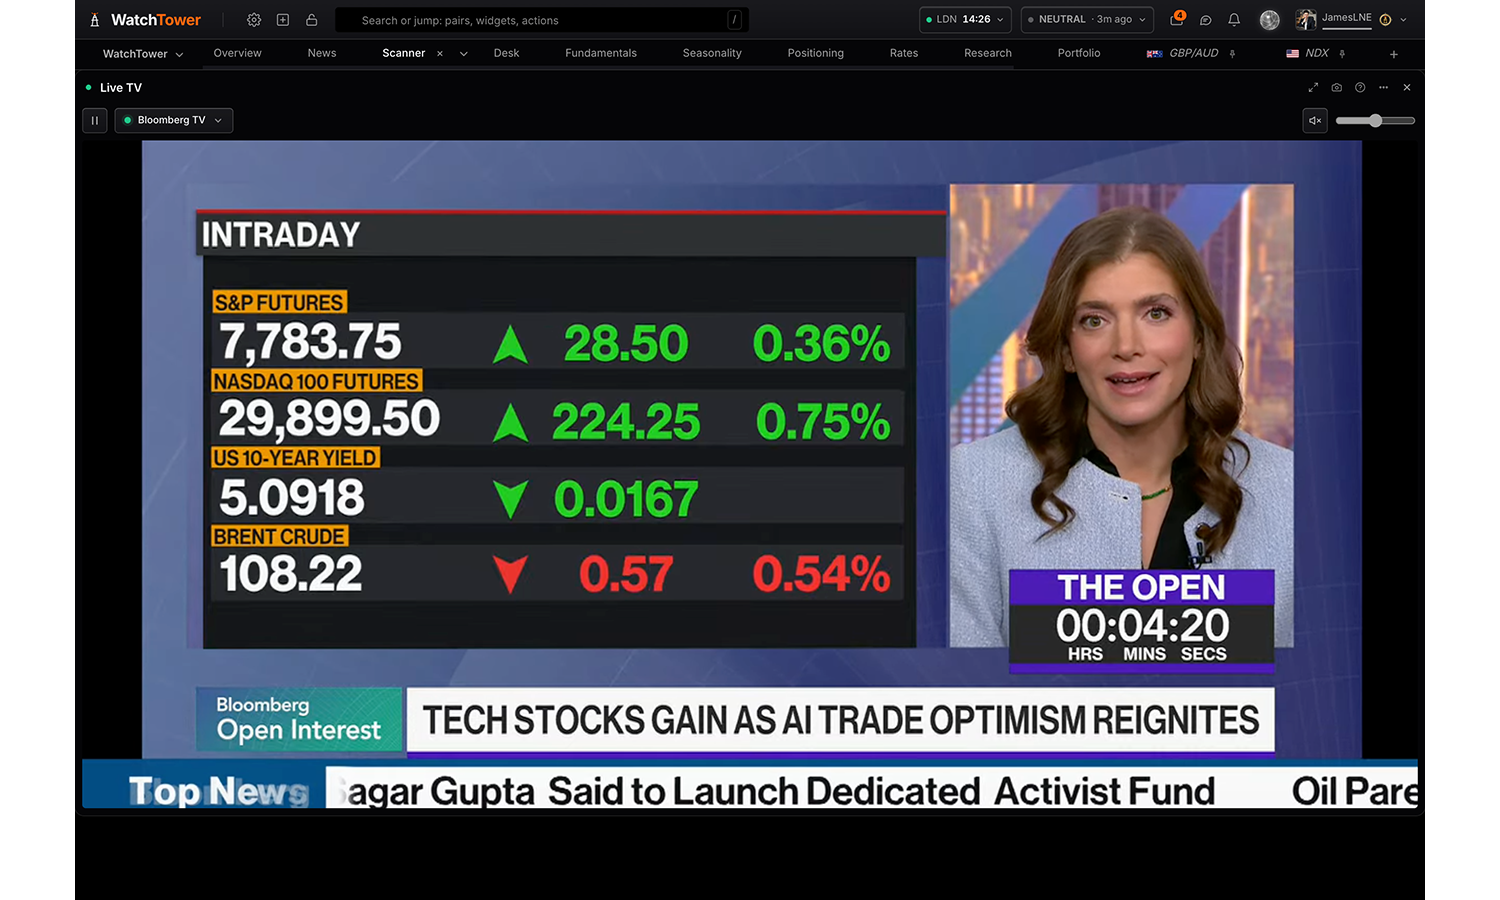
Task: Select the Positioning tab
Action: 816,53
